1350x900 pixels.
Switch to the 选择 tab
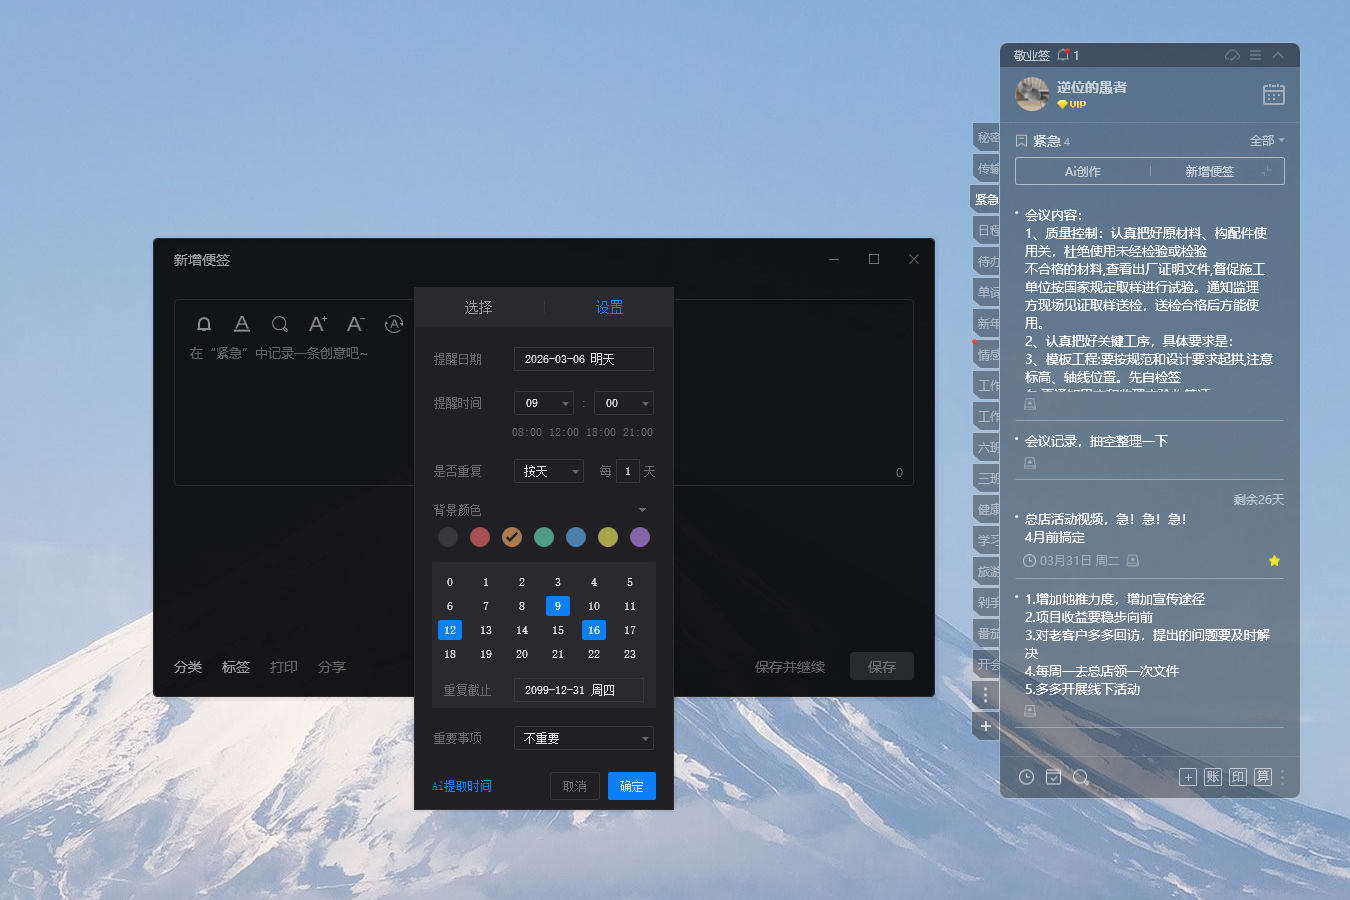(x=479, y=307)
